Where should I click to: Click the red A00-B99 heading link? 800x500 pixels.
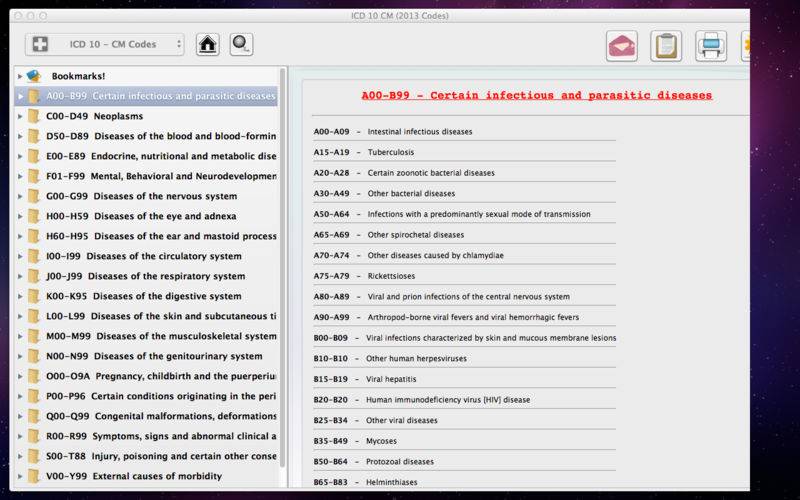[537, 95]
